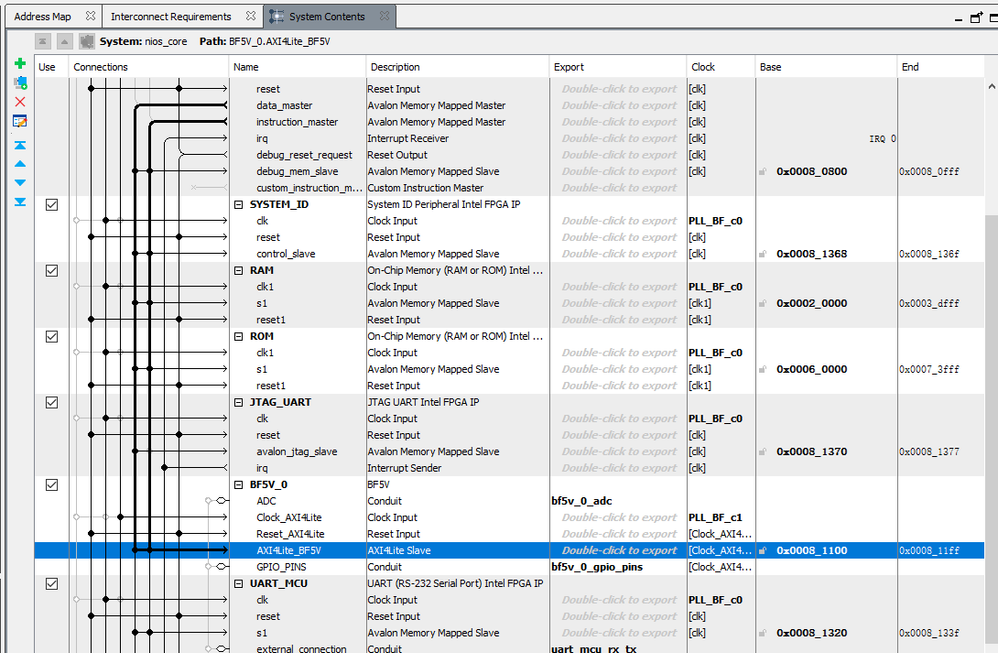Select the AXI4Lite_BF5V interface row
This screenshot has height=653, width=998.
pyautogui.click(x=509, y=551)
